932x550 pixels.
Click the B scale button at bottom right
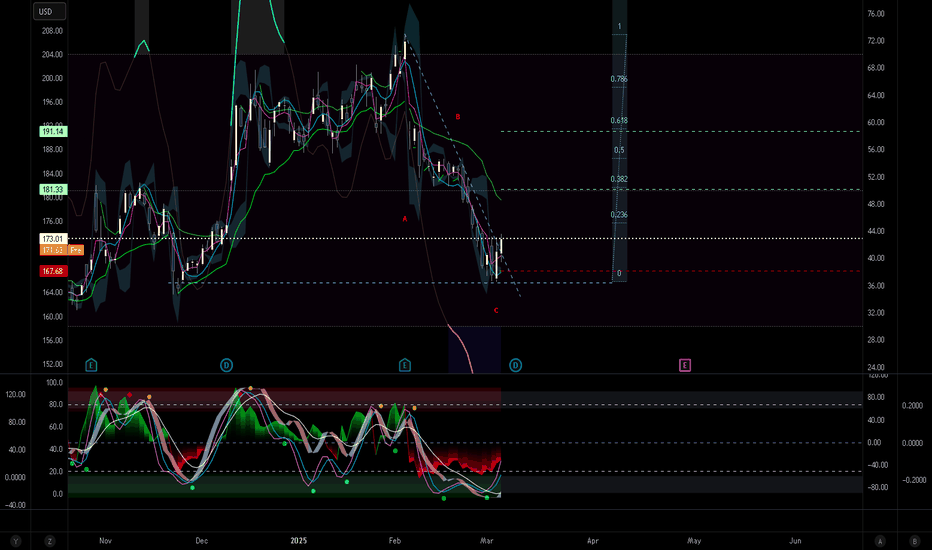915,541
